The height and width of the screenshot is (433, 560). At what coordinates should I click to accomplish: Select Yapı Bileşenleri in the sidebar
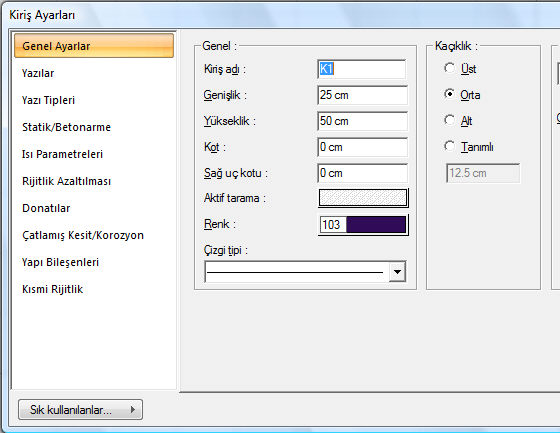click(x=60, y=262)
